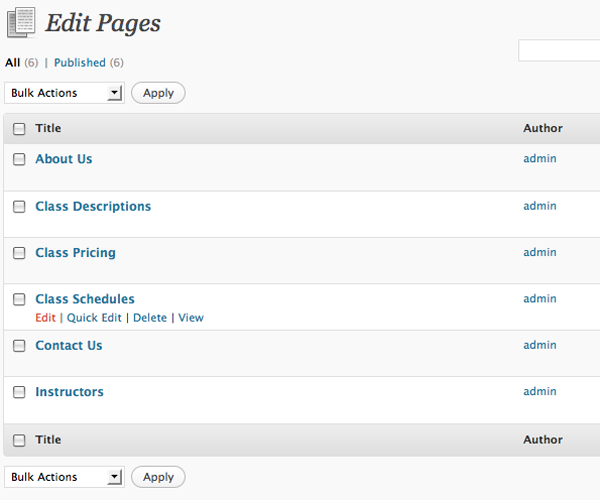Check the About Us row checkbox

pos(19,159)
